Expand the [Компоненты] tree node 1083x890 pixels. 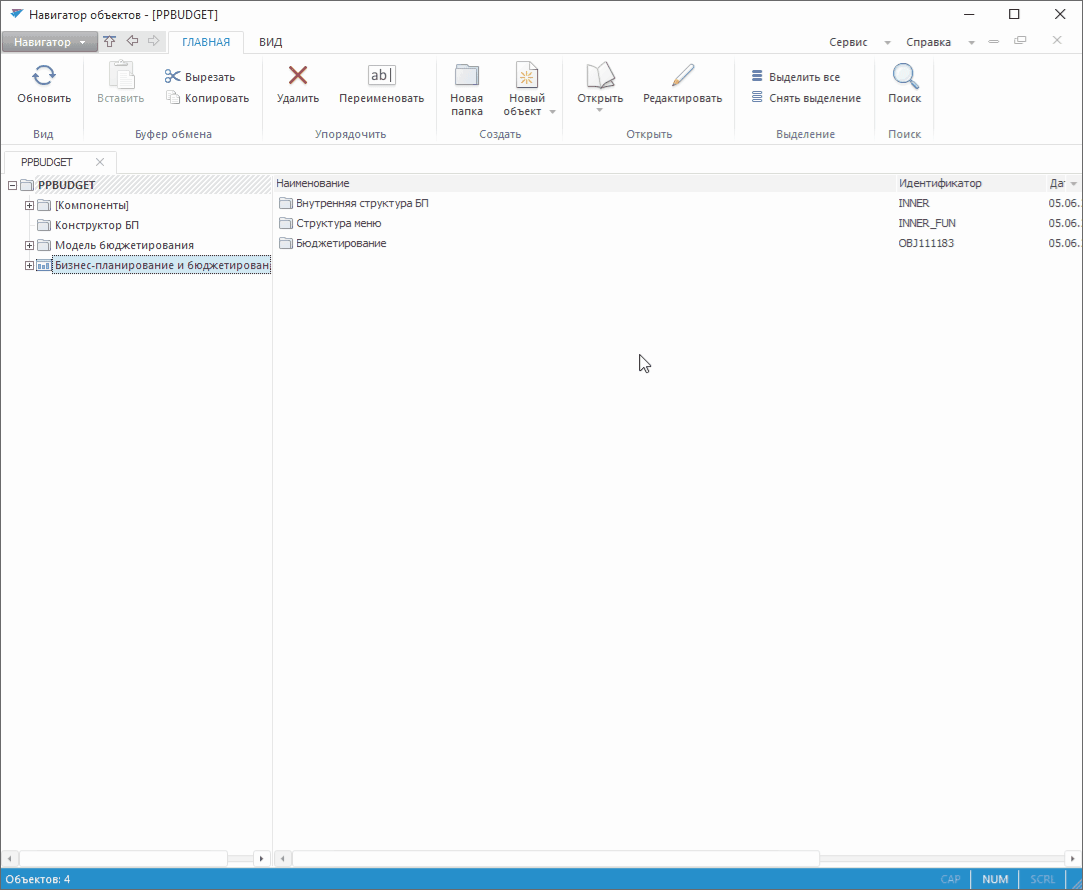29,205
